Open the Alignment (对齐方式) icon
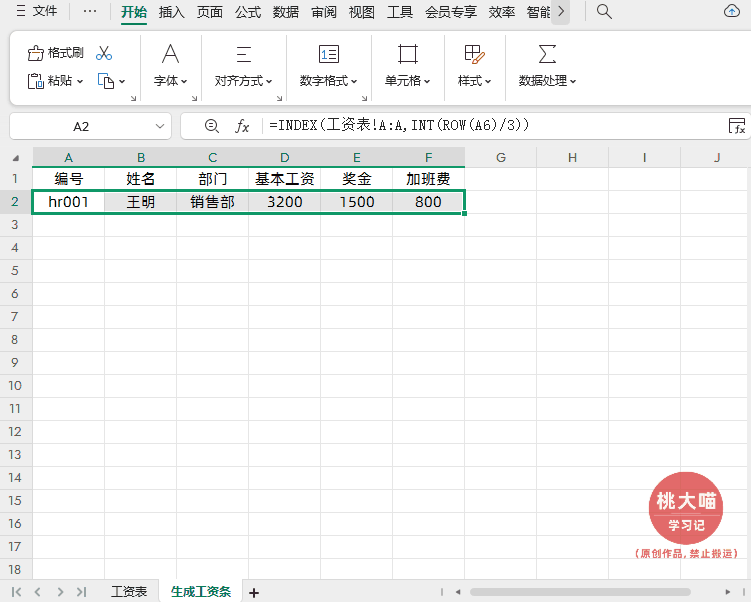 (244, 54)
